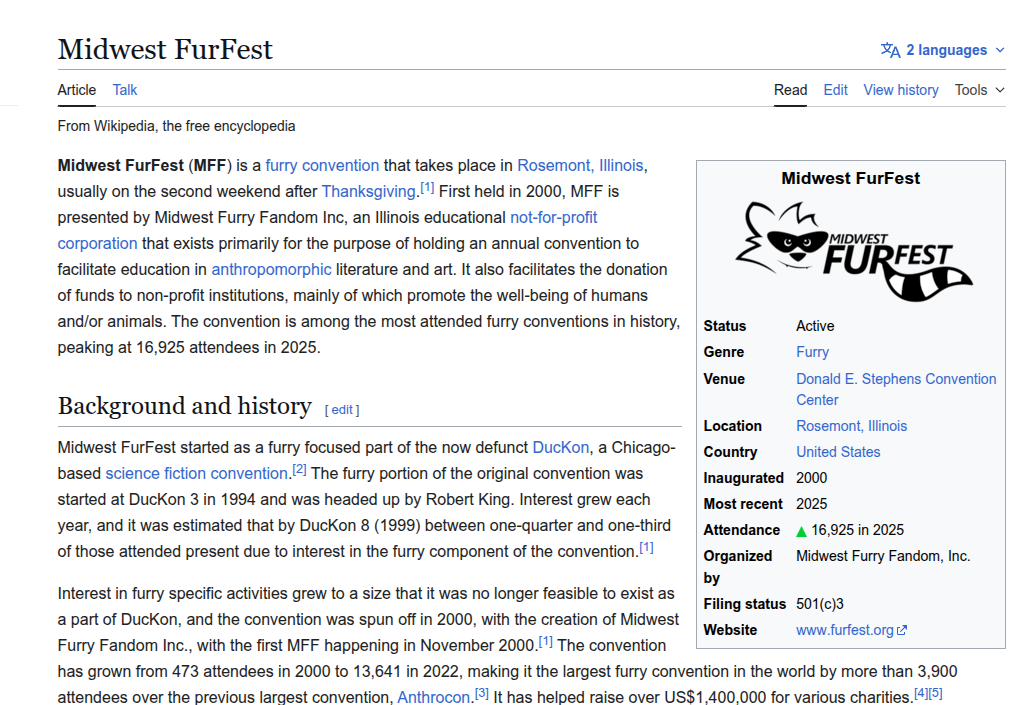Click the Edit tab at top
The image size is (1017, 705).
click(x=835, y=90)
